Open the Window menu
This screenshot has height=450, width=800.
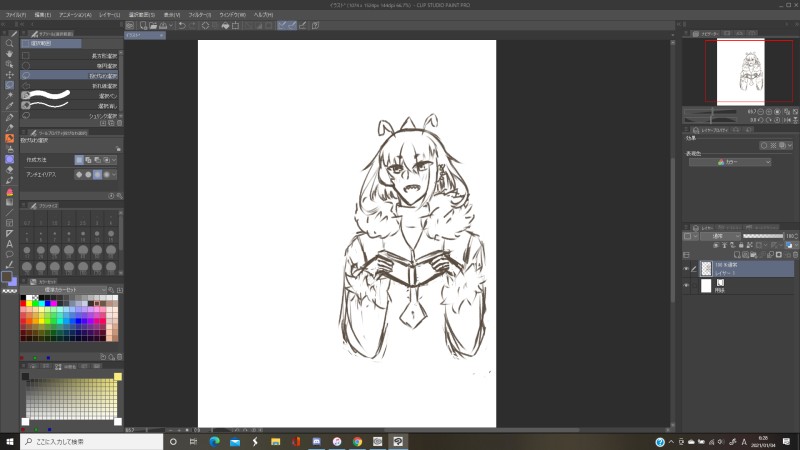[232, 15]
